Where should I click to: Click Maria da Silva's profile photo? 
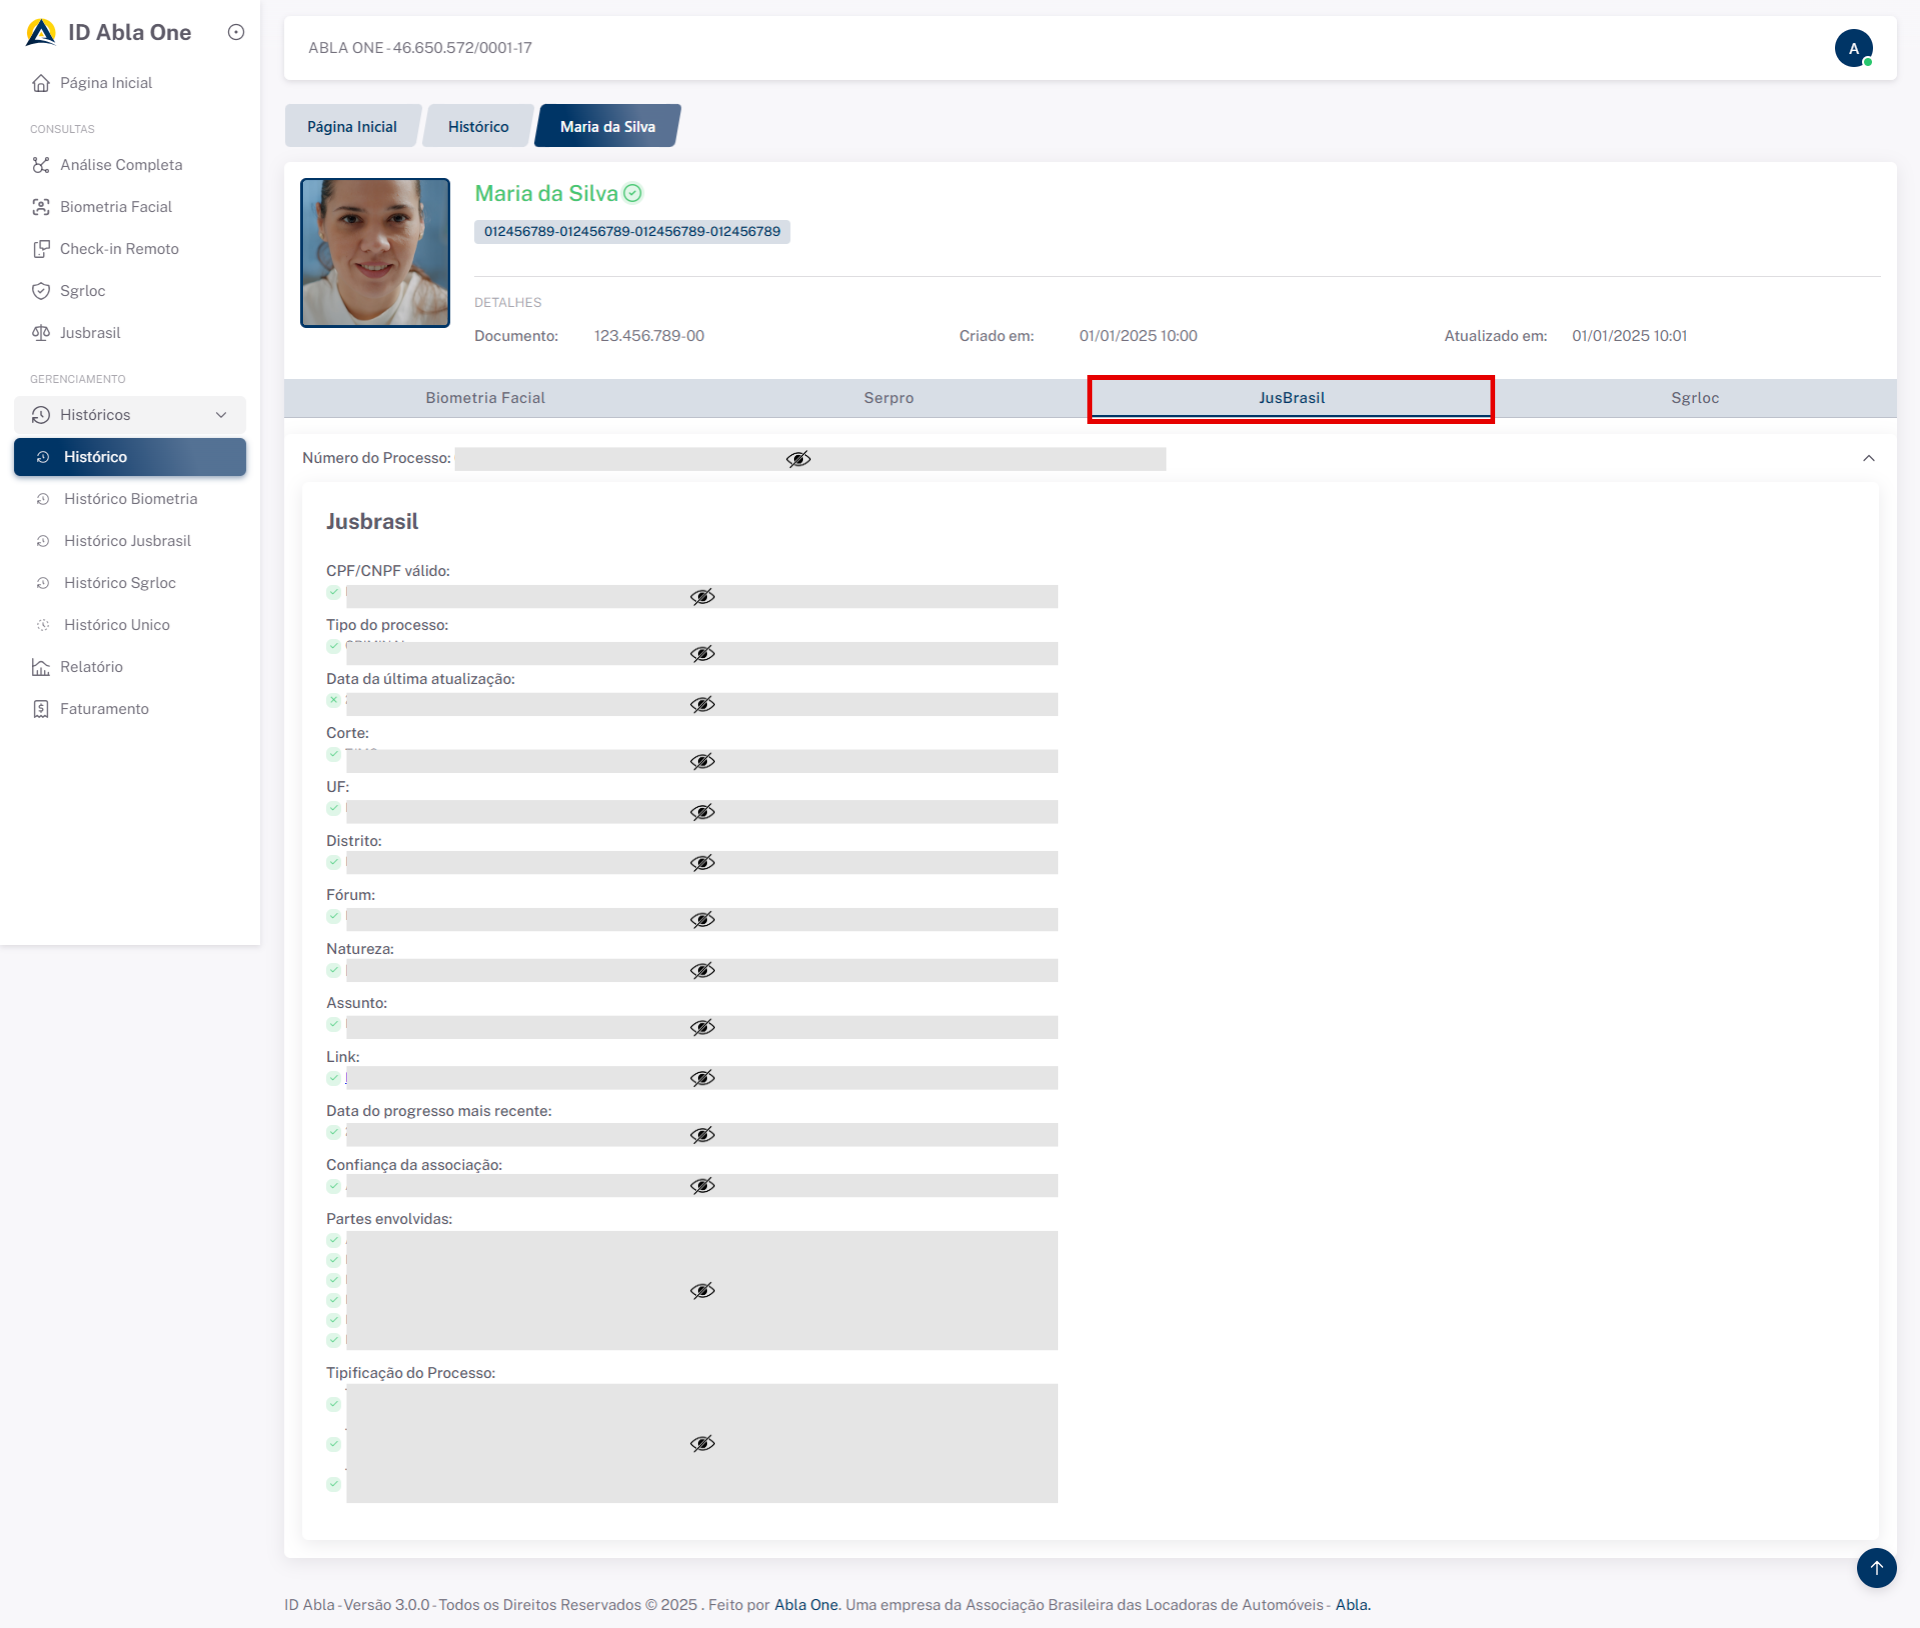click(375, 253)
